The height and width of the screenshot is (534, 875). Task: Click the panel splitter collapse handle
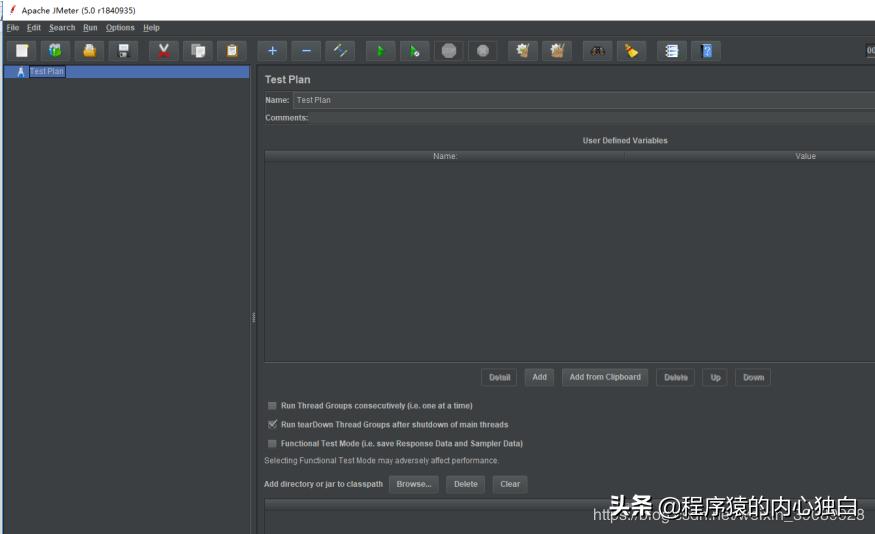pyautogui.click(x=253, y=317)
